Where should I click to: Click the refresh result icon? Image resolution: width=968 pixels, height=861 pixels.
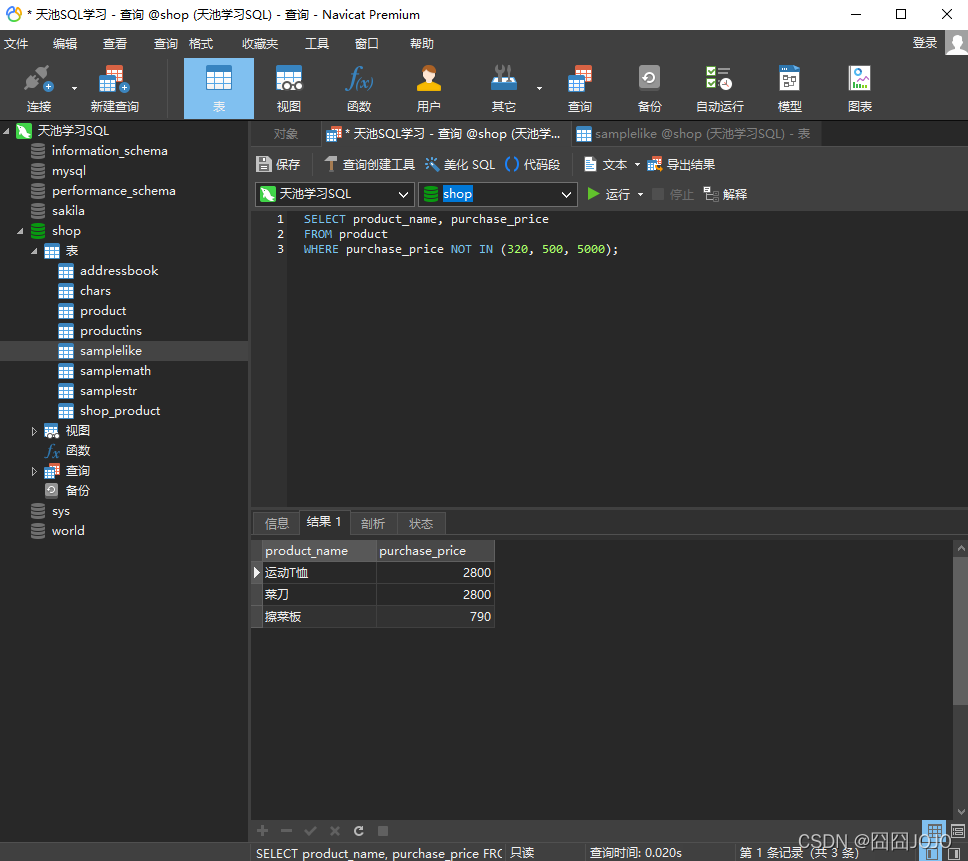359,831
